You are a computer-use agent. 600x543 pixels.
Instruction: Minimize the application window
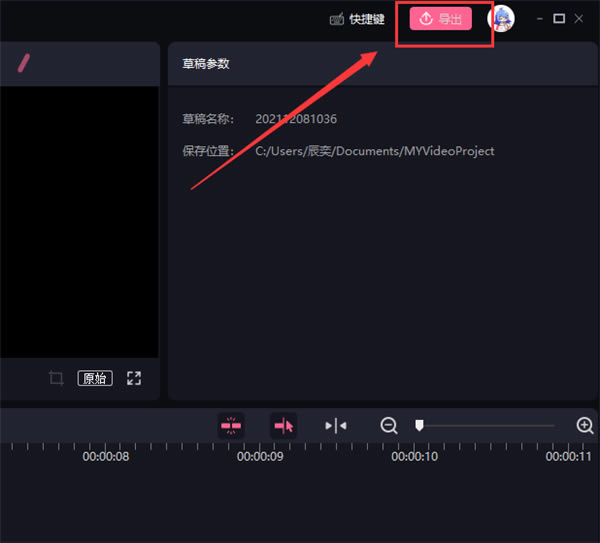pyautogui.click(x=540, y=18)
